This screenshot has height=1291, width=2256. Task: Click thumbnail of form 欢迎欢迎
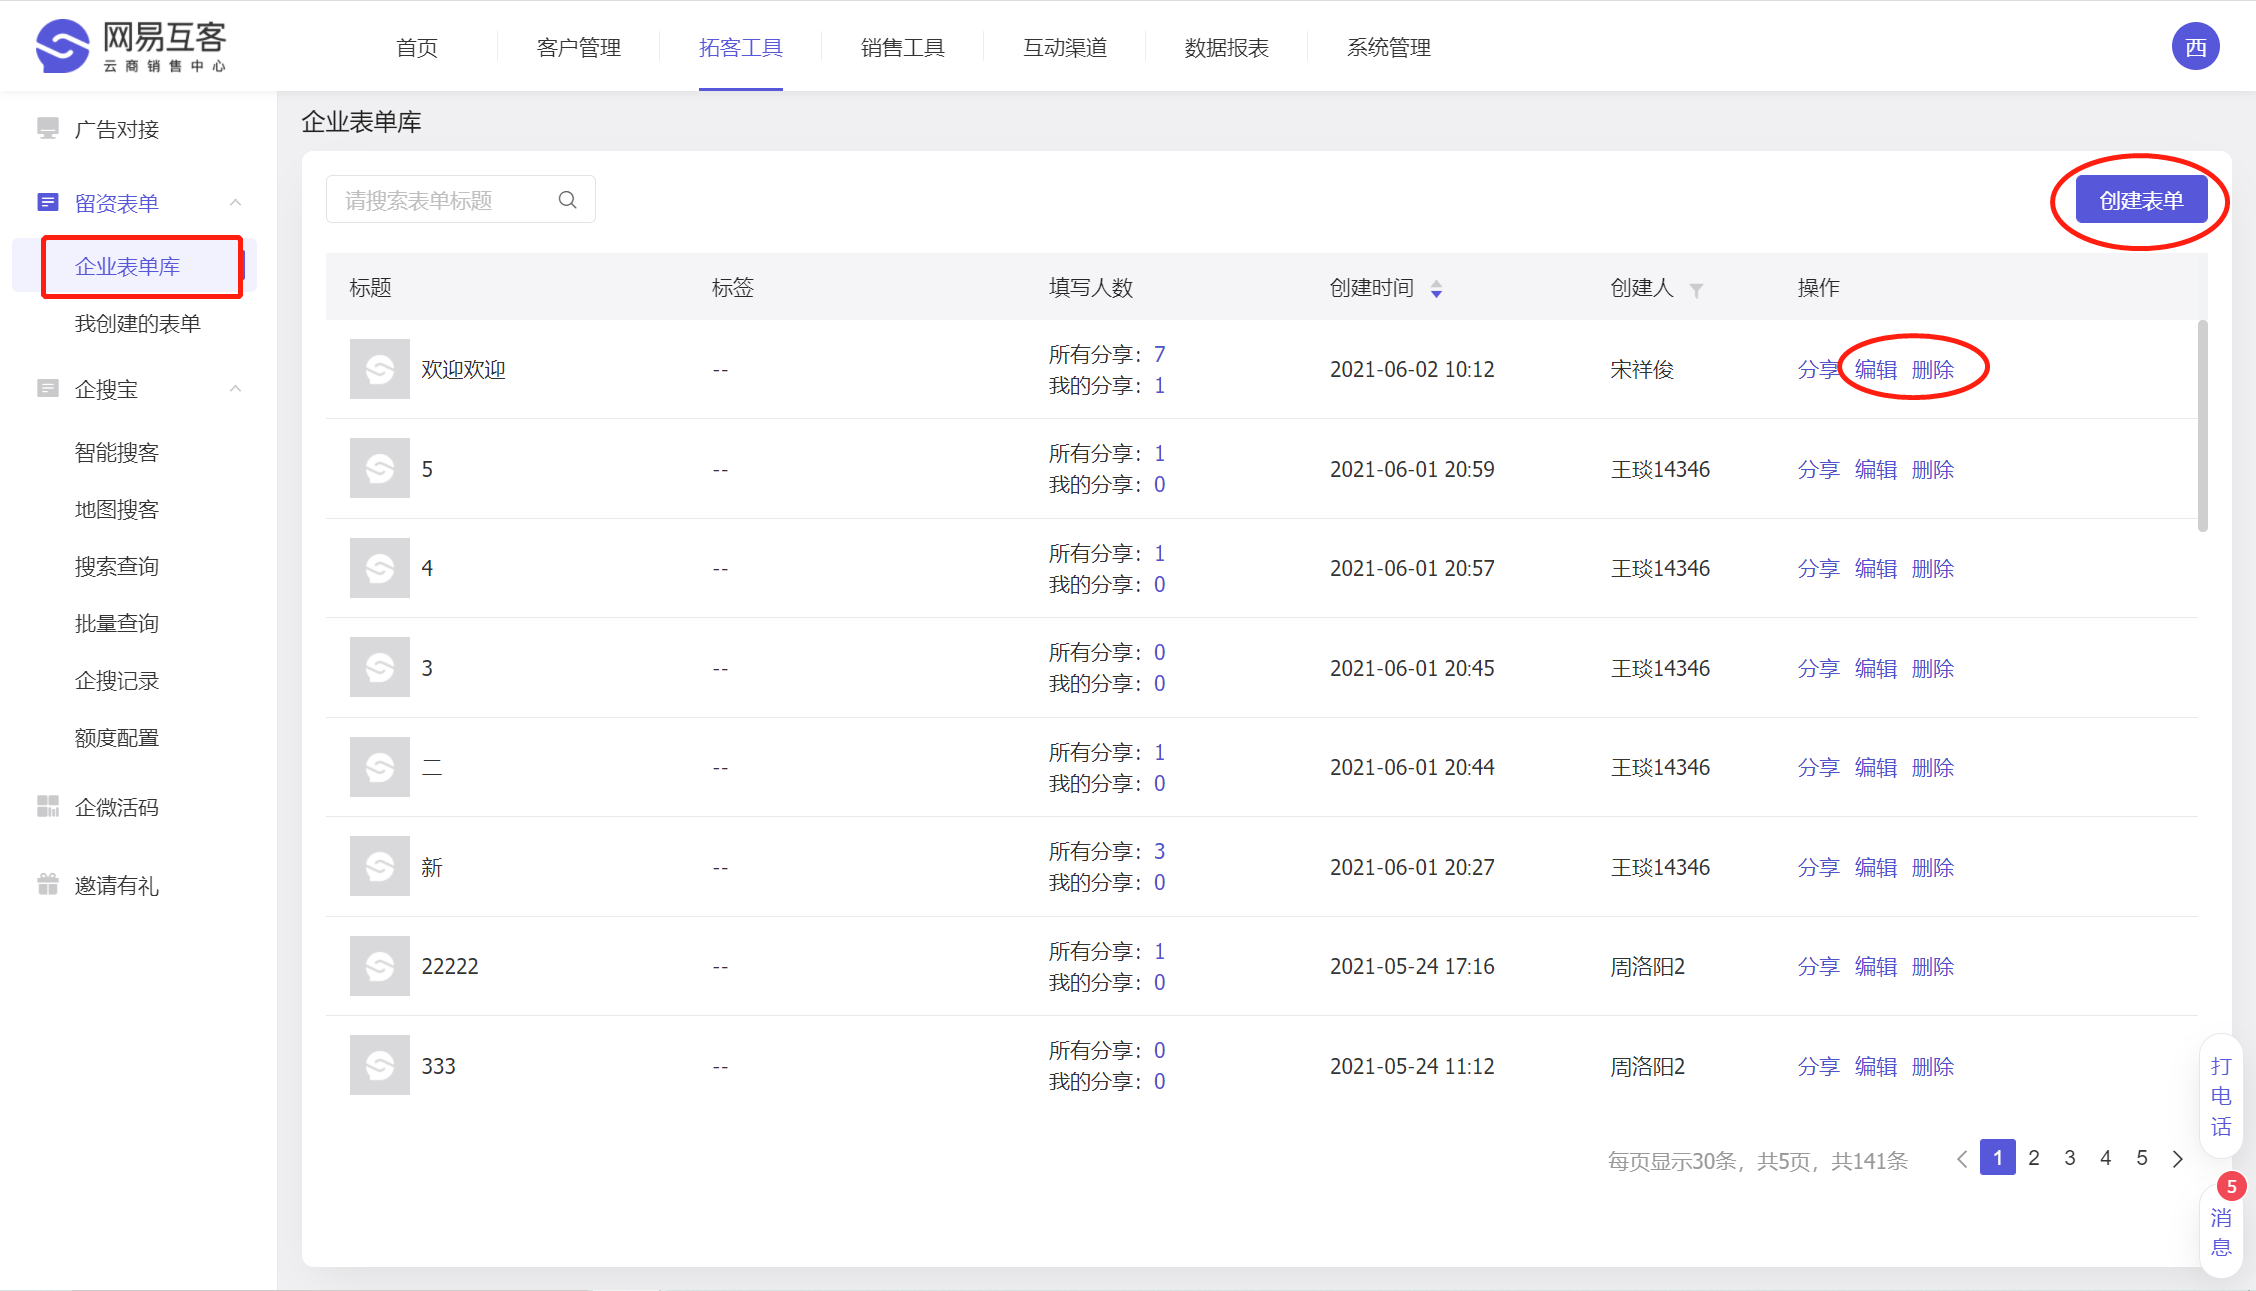pos(380,369)
